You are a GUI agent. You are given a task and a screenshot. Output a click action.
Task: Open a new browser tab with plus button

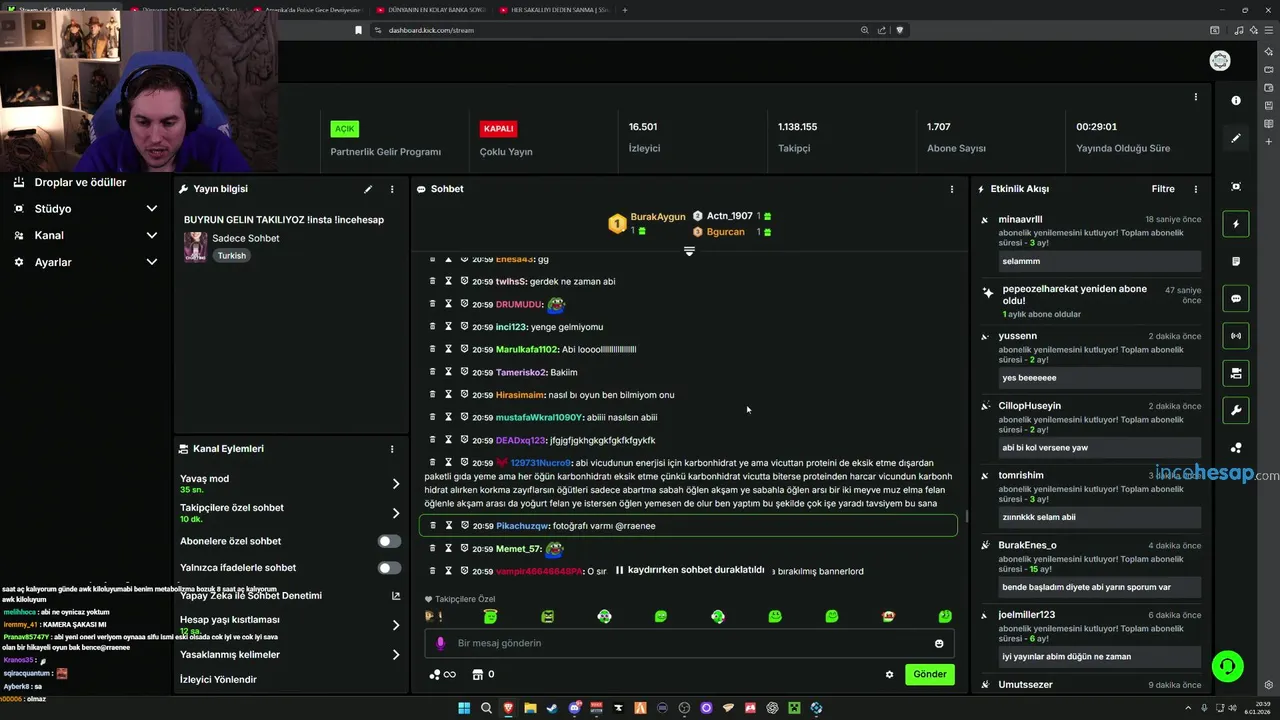pos(625,10)
